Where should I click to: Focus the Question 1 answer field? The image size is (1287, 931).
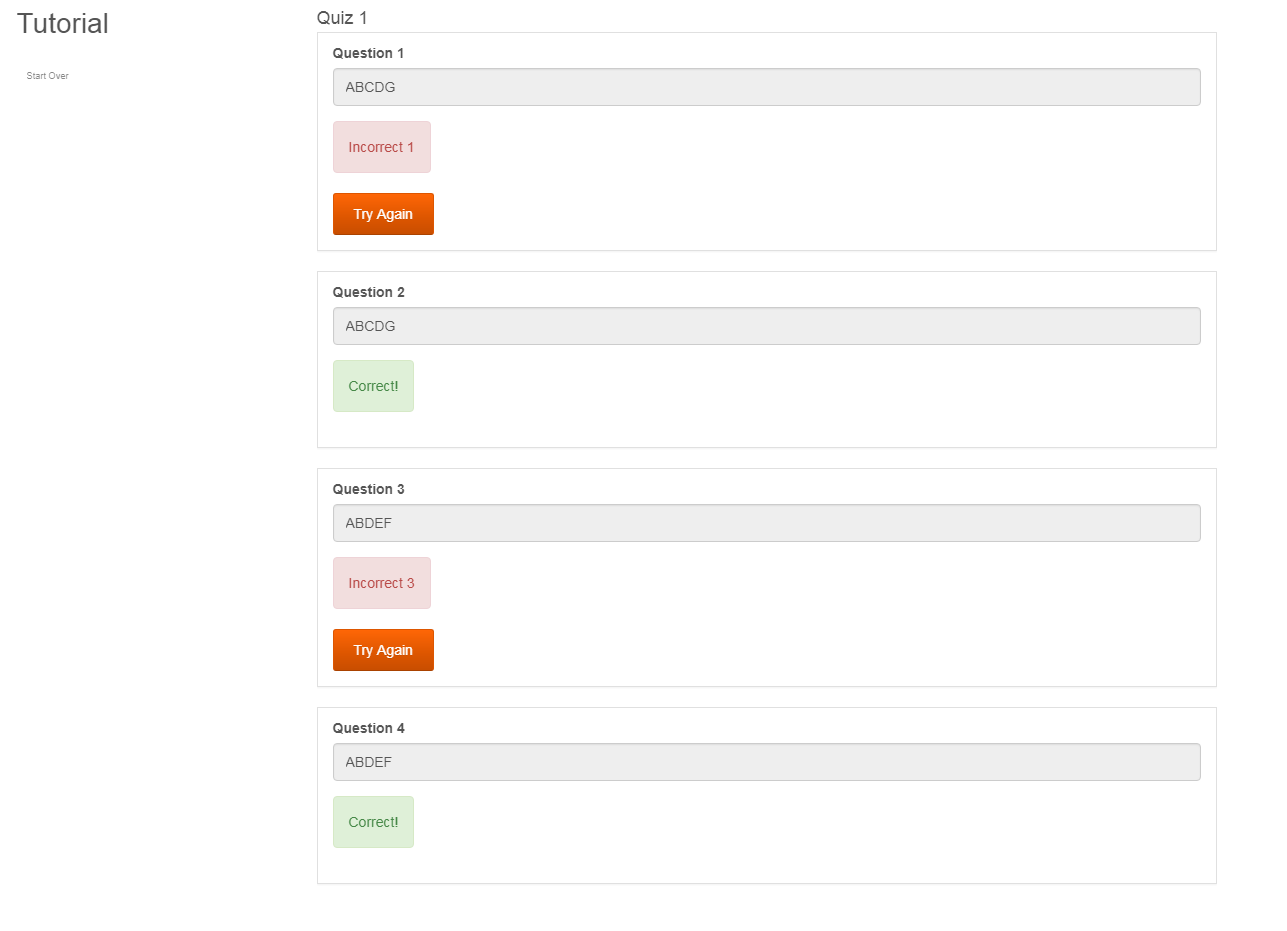pos(766,87)
